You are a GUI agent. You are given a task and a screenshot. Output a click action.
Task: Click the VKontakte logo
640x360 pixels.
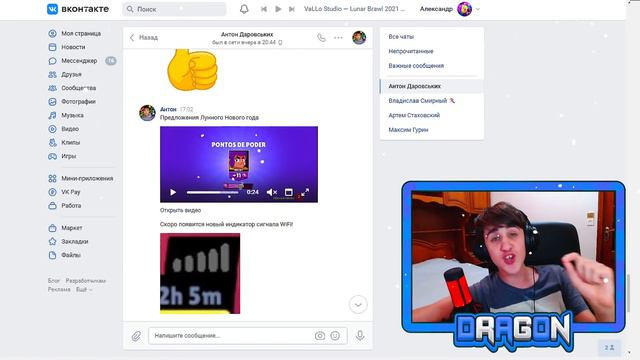coord(78,9)
